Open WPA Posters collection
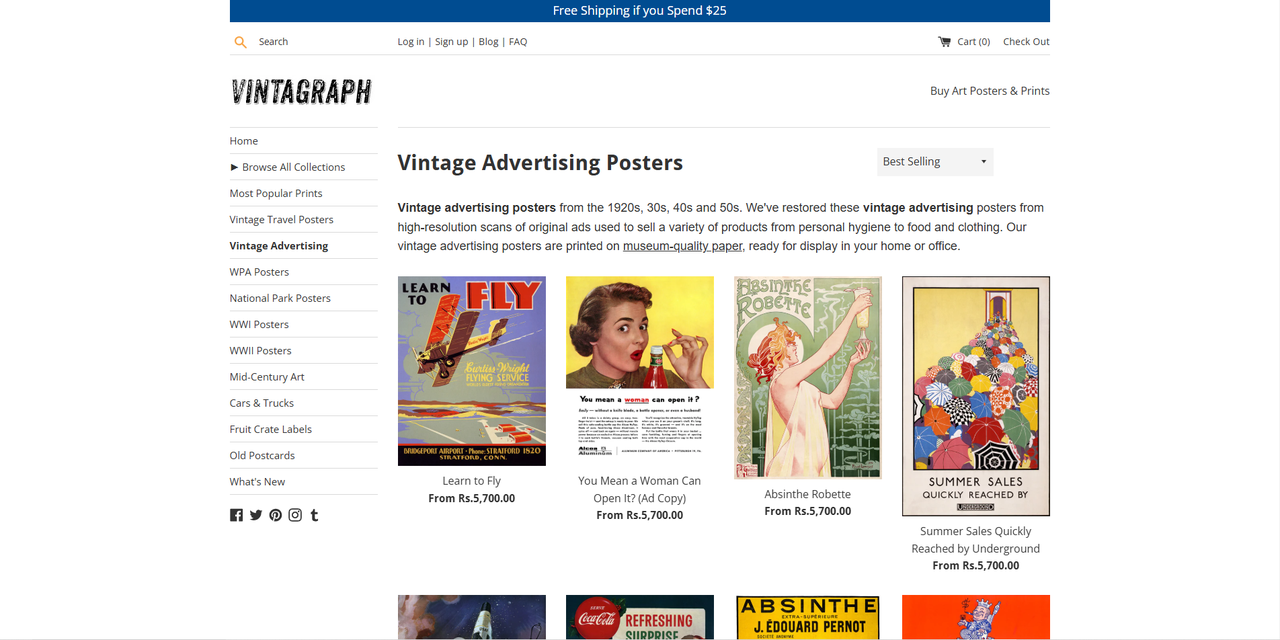The width and height of the screenshot is (1280, 640). (259, 272)
